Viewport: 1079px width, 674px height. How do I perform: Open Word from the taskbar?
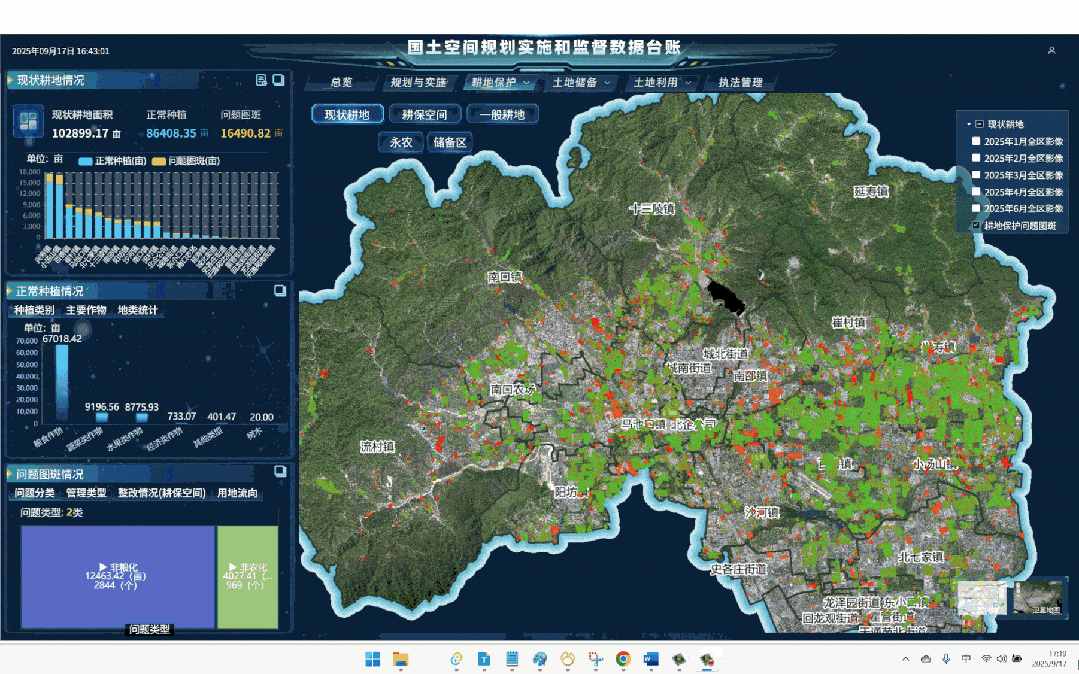[x=651, y=659]
